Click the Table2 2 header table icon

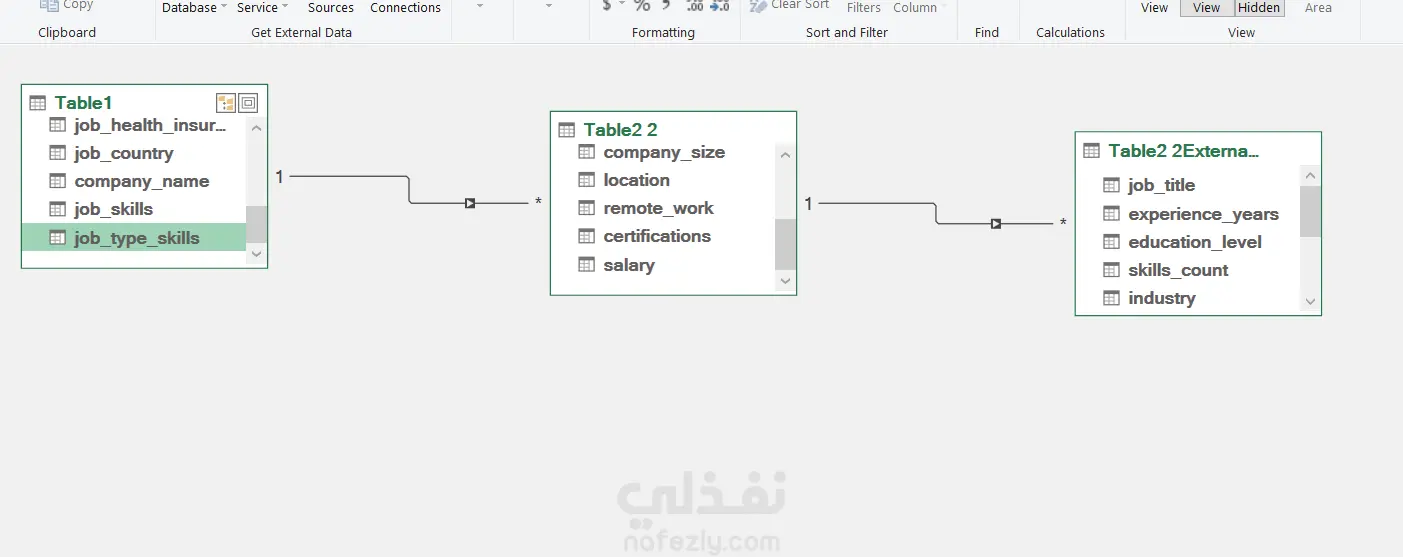point(567,130)
